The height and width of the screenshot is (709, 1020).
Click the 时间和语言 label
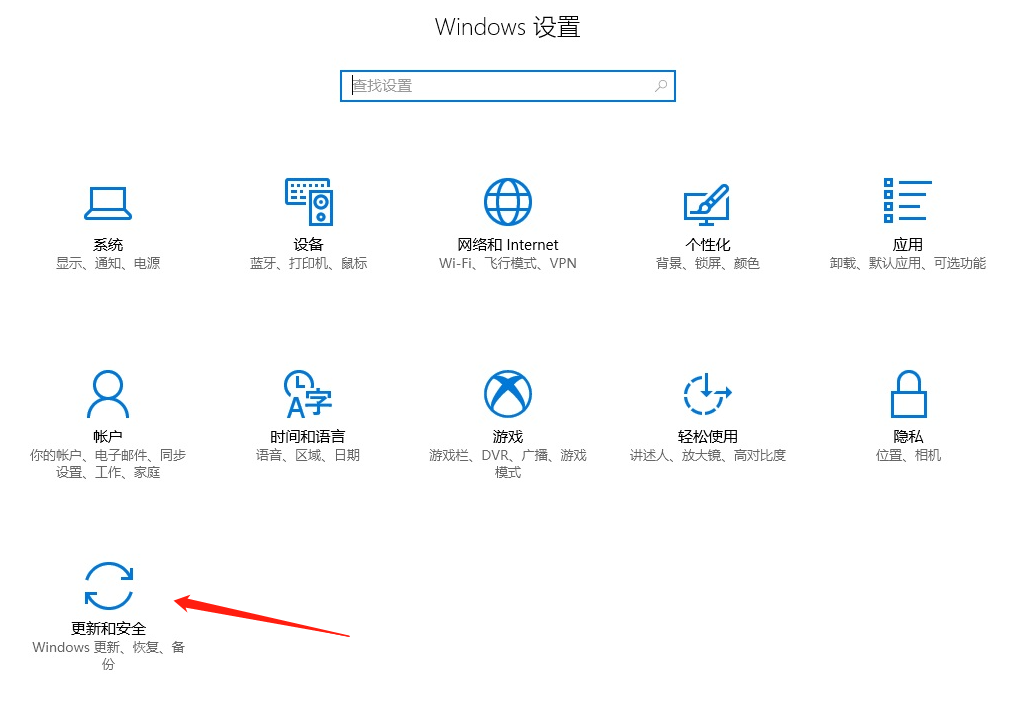[x=308, y=436]
